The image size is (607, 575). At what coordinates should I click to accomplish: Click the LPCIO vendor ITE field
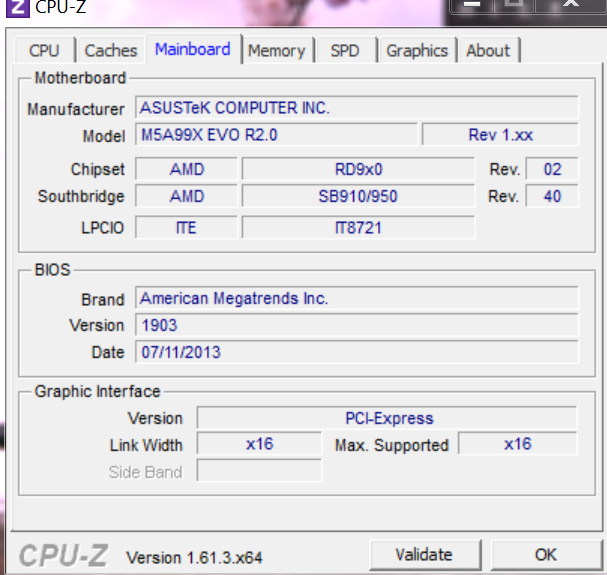[186, 227]
